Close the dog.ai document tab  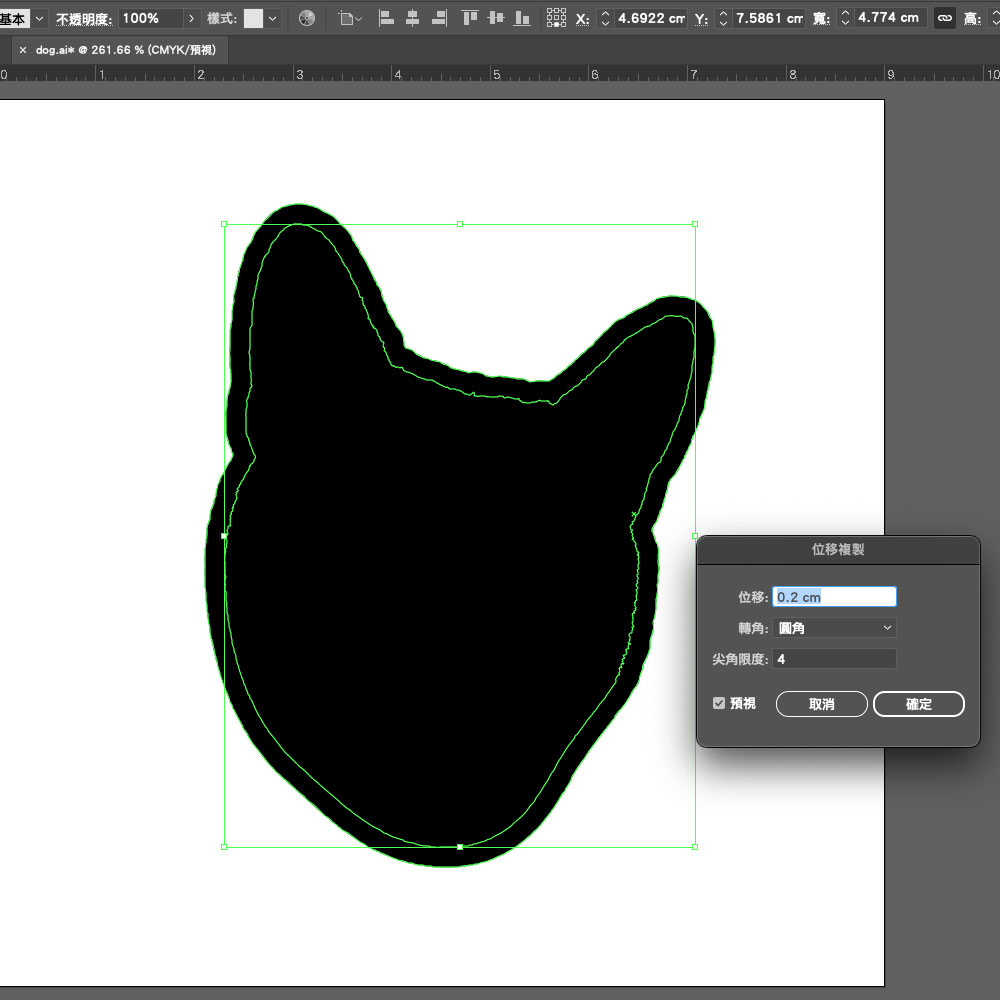coord(23,49)
